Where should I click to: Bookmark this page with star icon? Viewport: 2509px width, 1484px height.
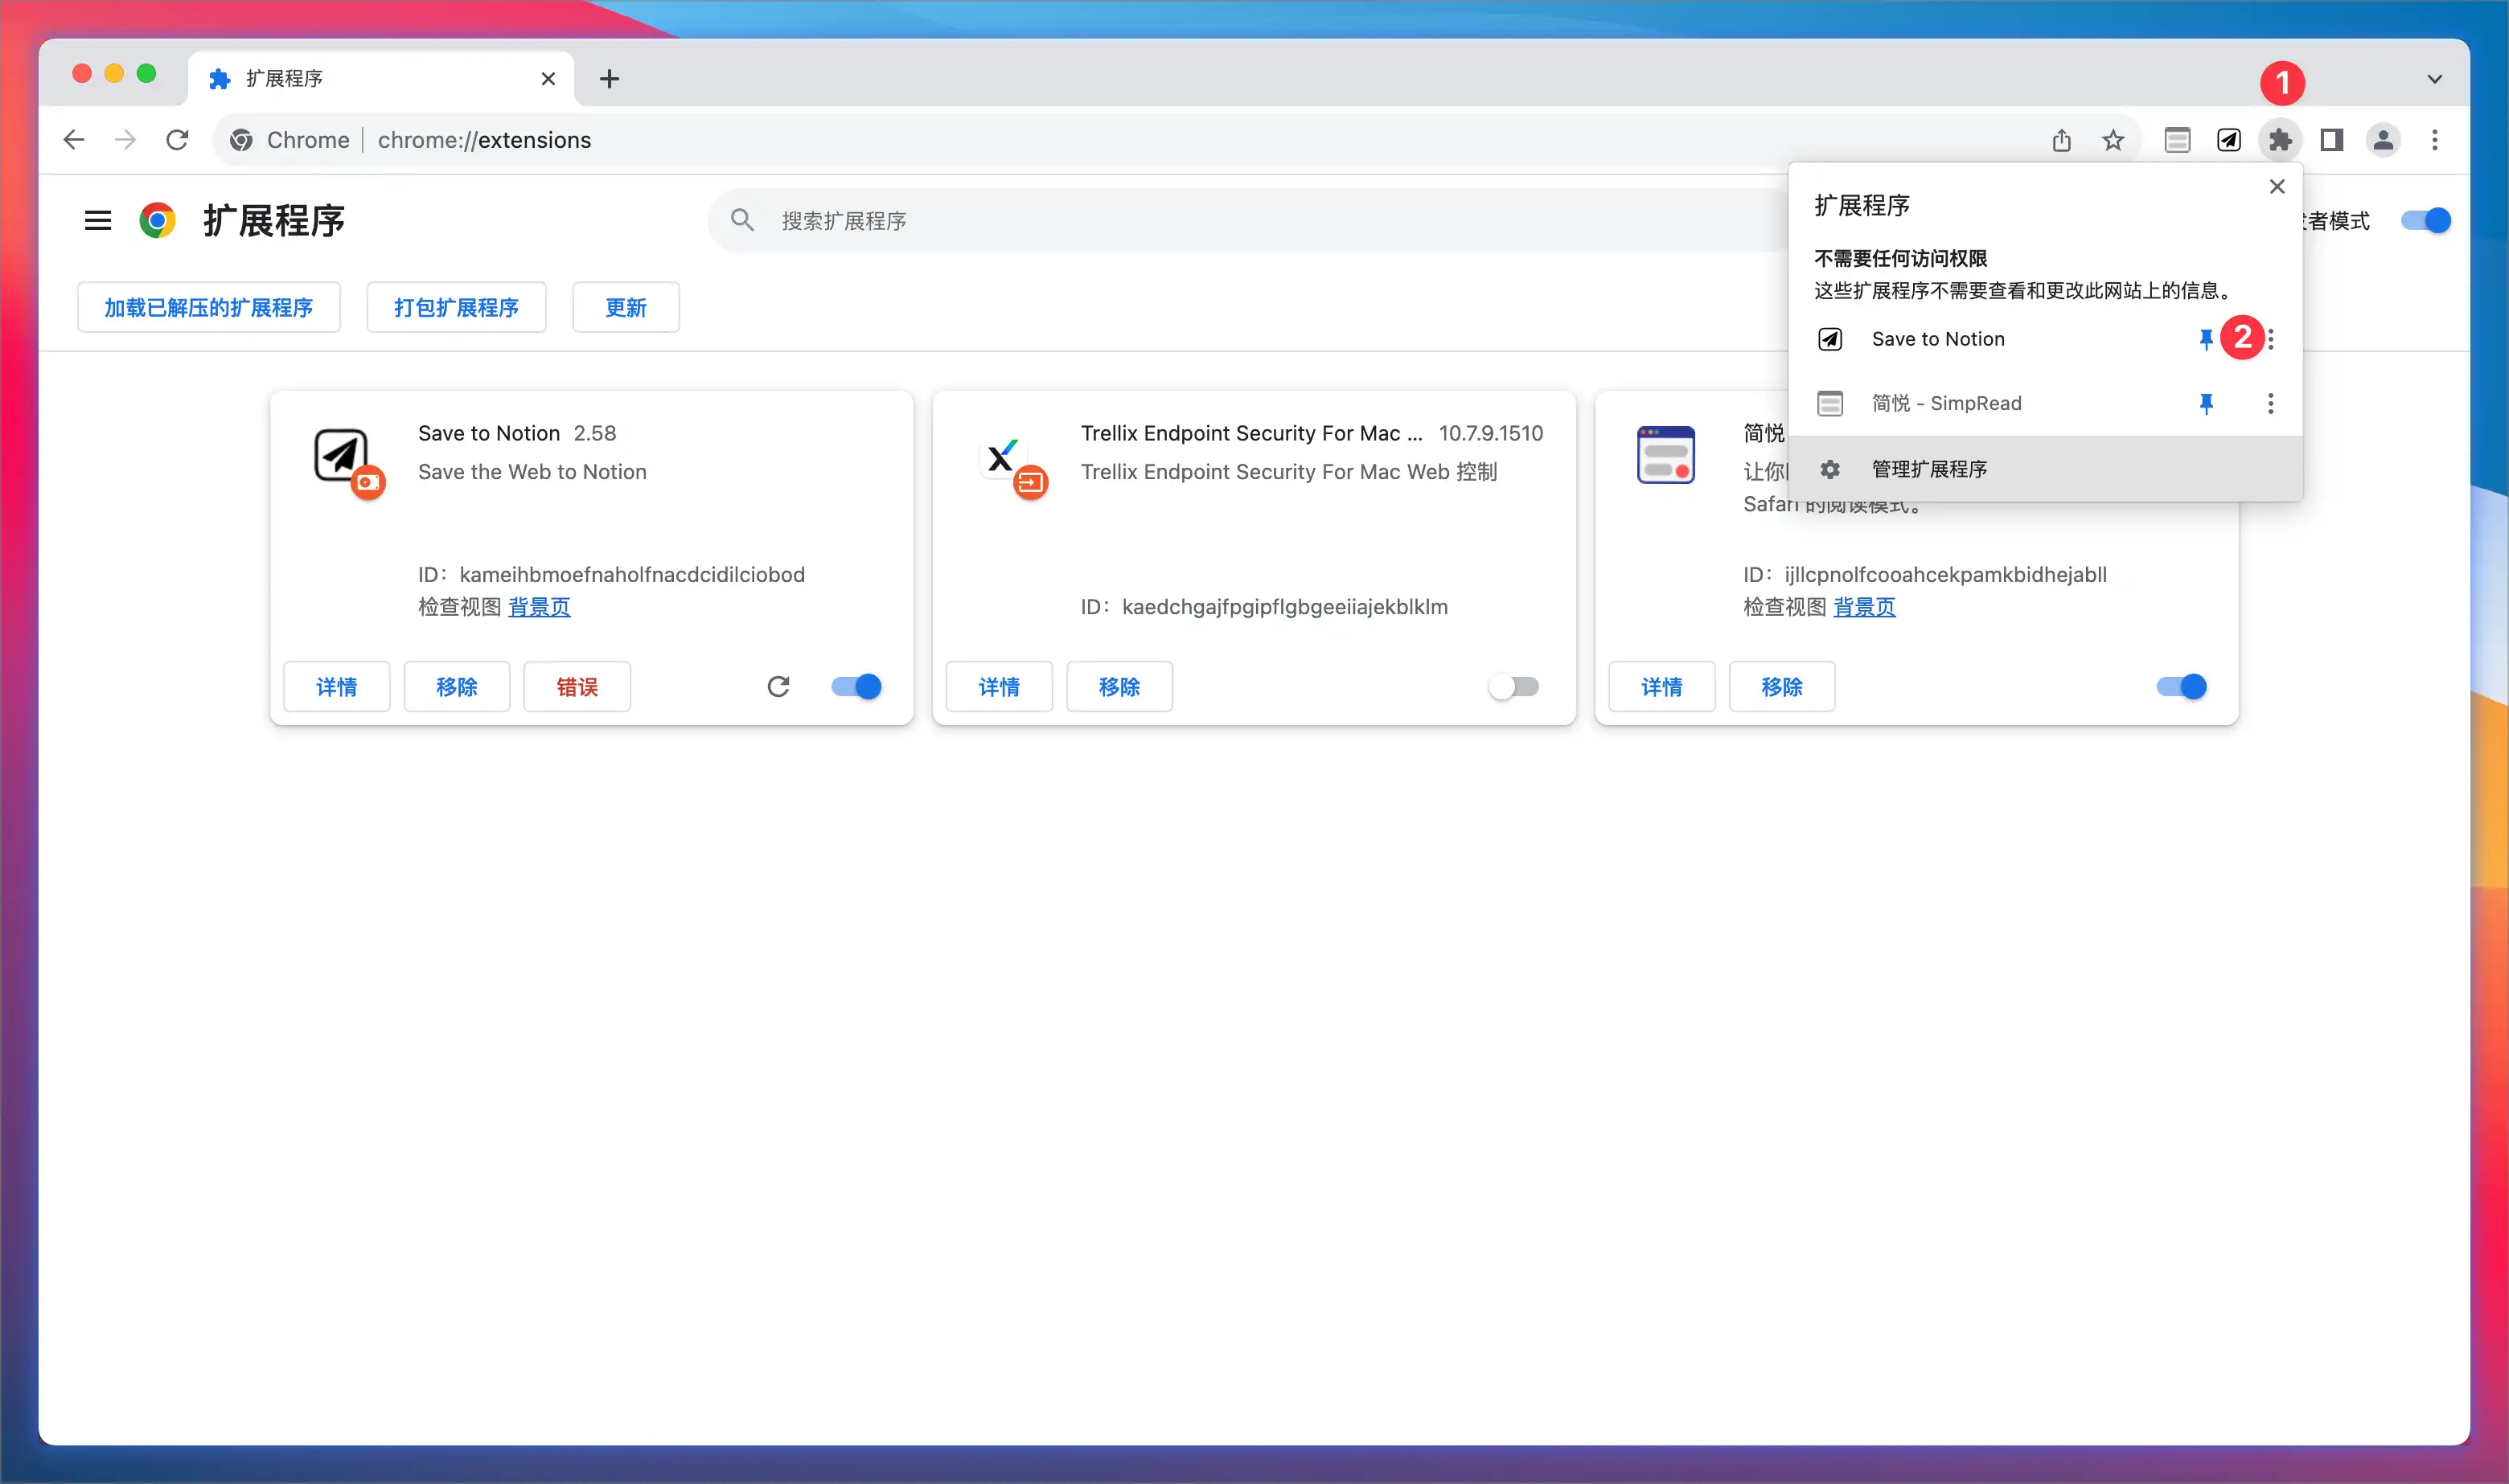(2112, 140)
